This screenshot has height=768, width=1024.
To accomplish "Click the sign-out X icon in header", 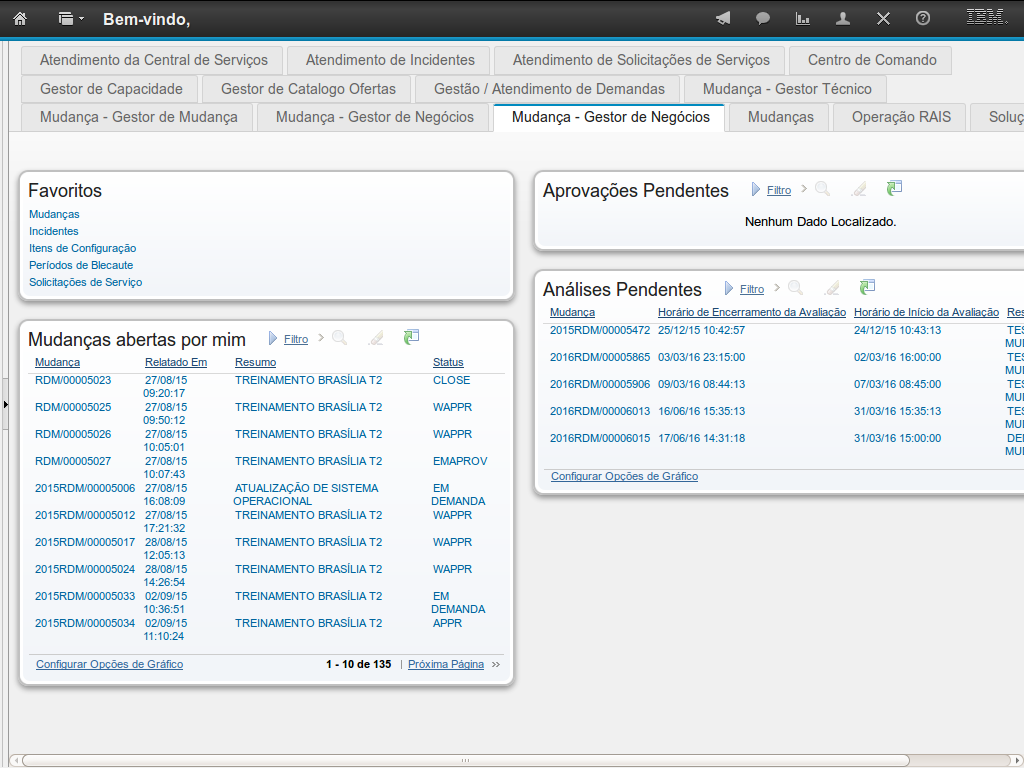I will tap(883, 18).
